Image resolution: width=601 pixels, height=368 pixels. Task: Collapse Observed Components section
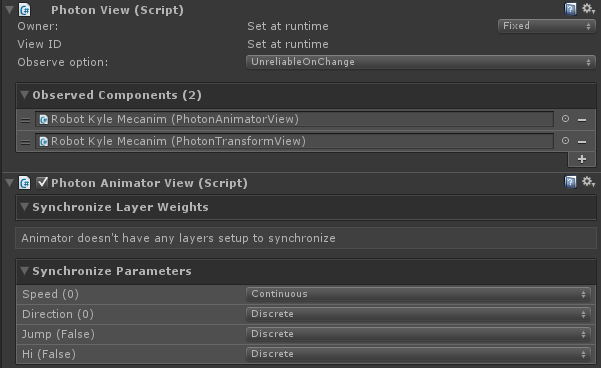[x=25, y=95]
